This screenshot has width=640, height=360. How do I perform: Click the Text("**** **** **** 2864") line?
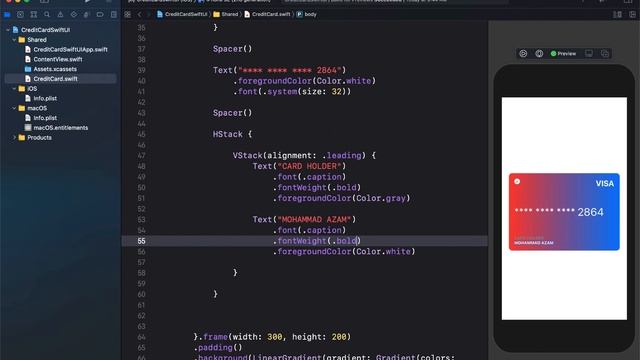280,70
